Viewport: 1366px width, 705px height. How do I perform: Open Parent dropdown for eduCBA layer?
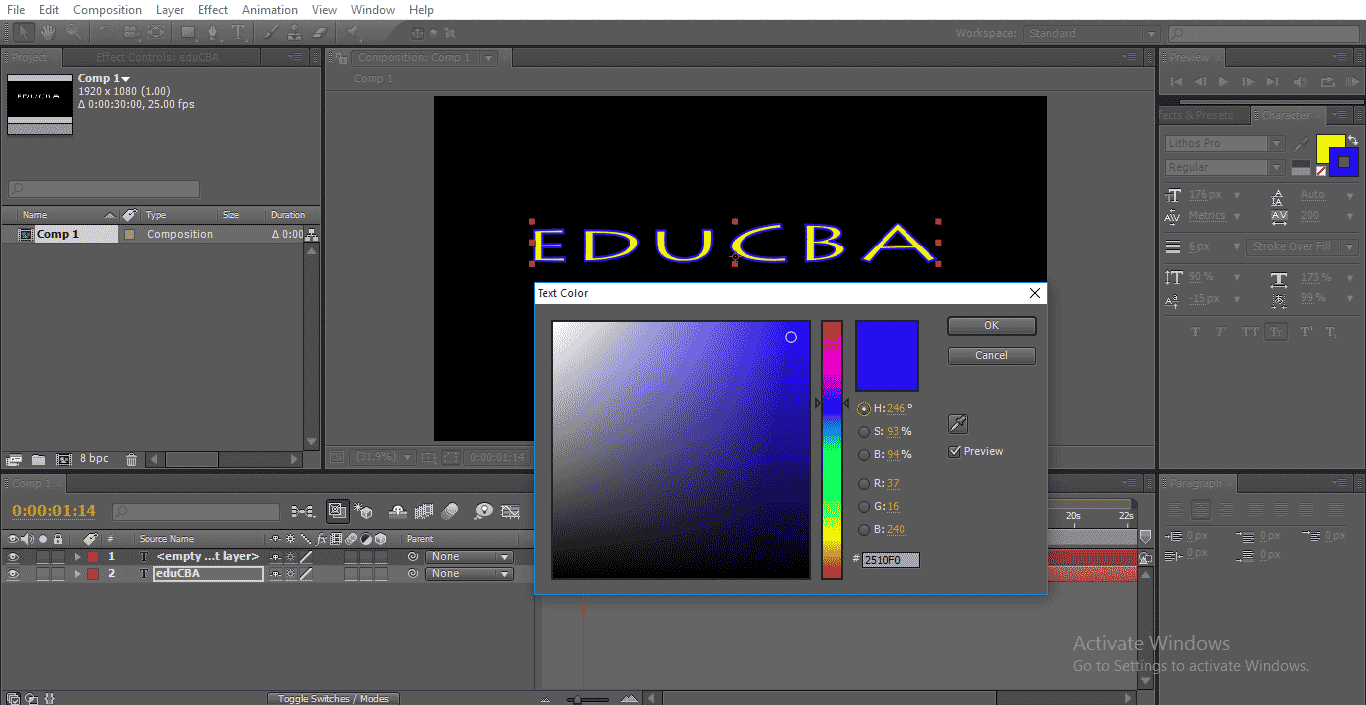click(x=468, y=574)
